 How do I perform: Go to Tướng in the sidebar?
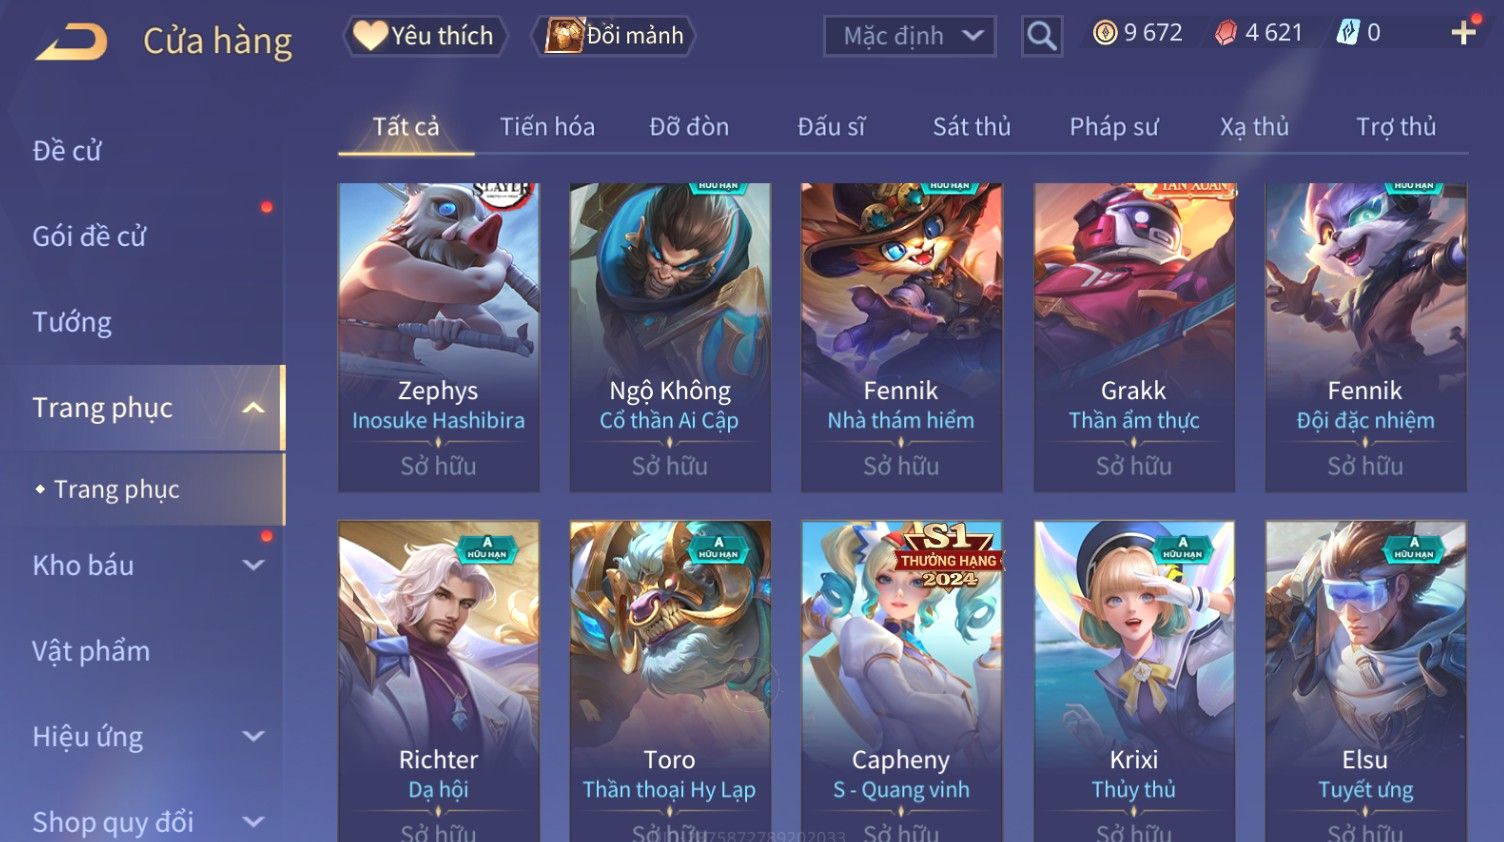pyautogui.click(x=72, y=322)
